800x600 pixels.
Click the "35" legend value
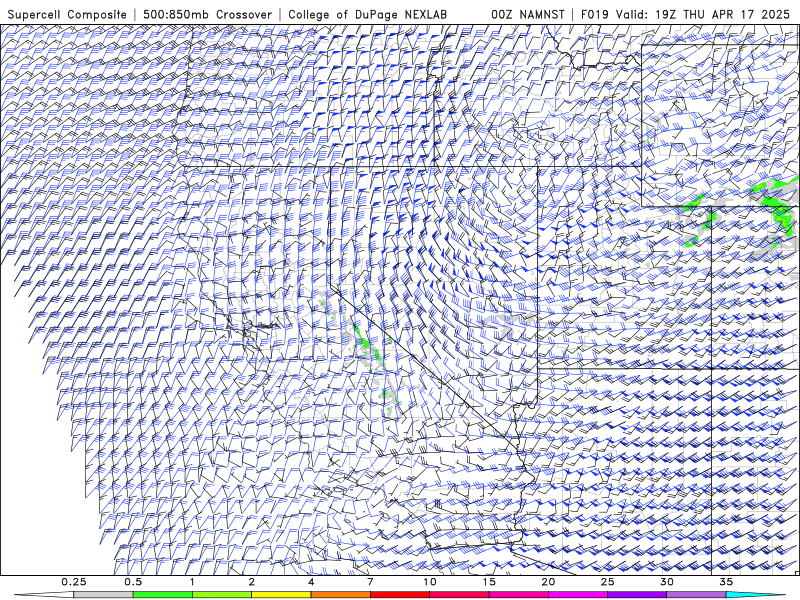click(726, 582)
